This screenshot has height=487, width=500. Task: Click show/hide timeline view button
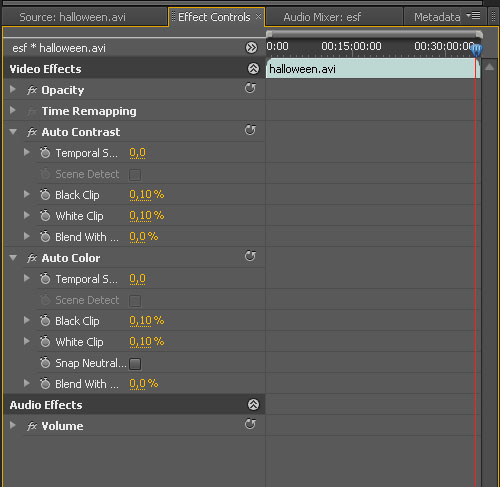pos(251,48)
